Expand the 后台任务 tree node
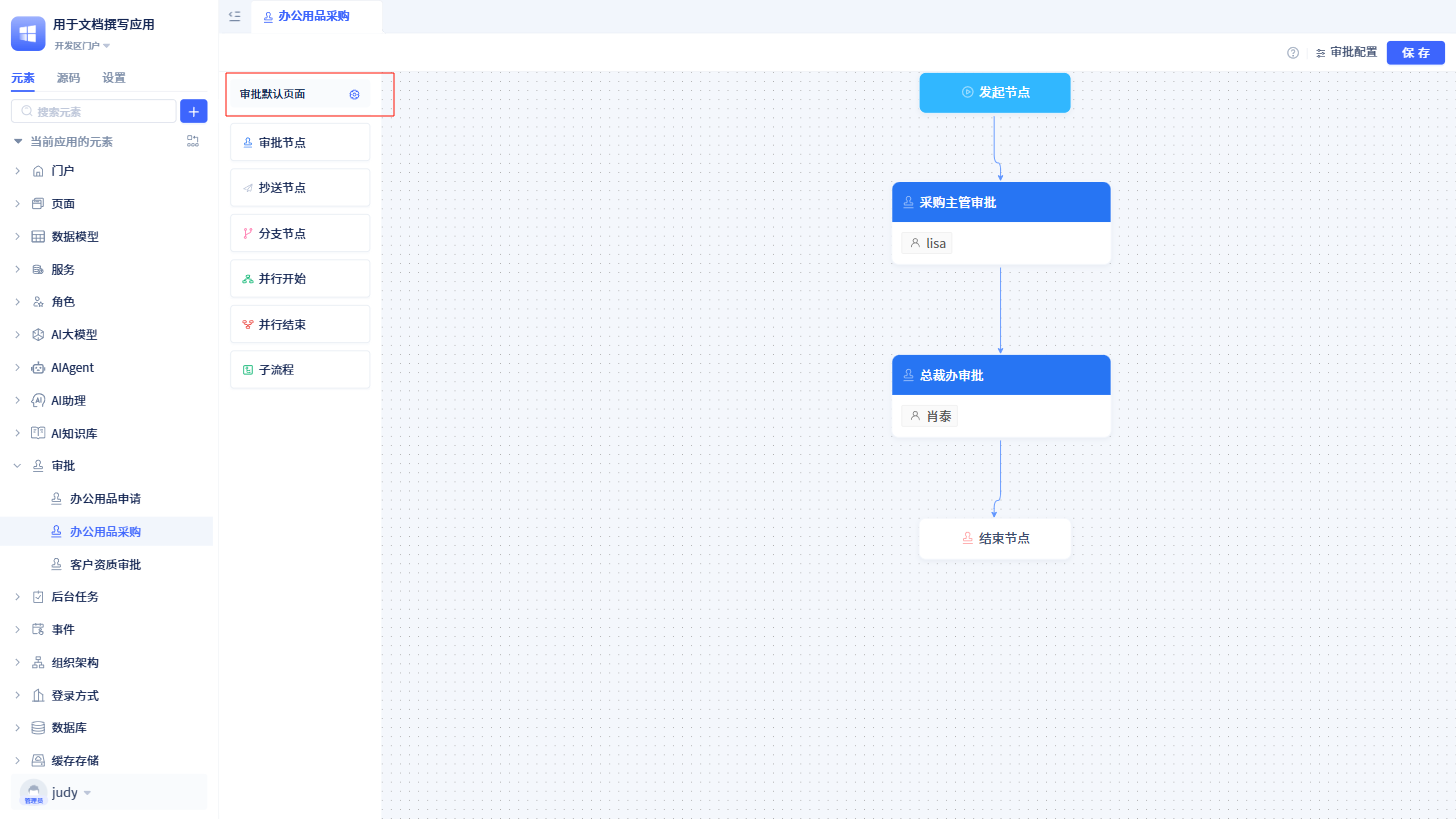Screen dimensions: 1456x819 point(17,597)
